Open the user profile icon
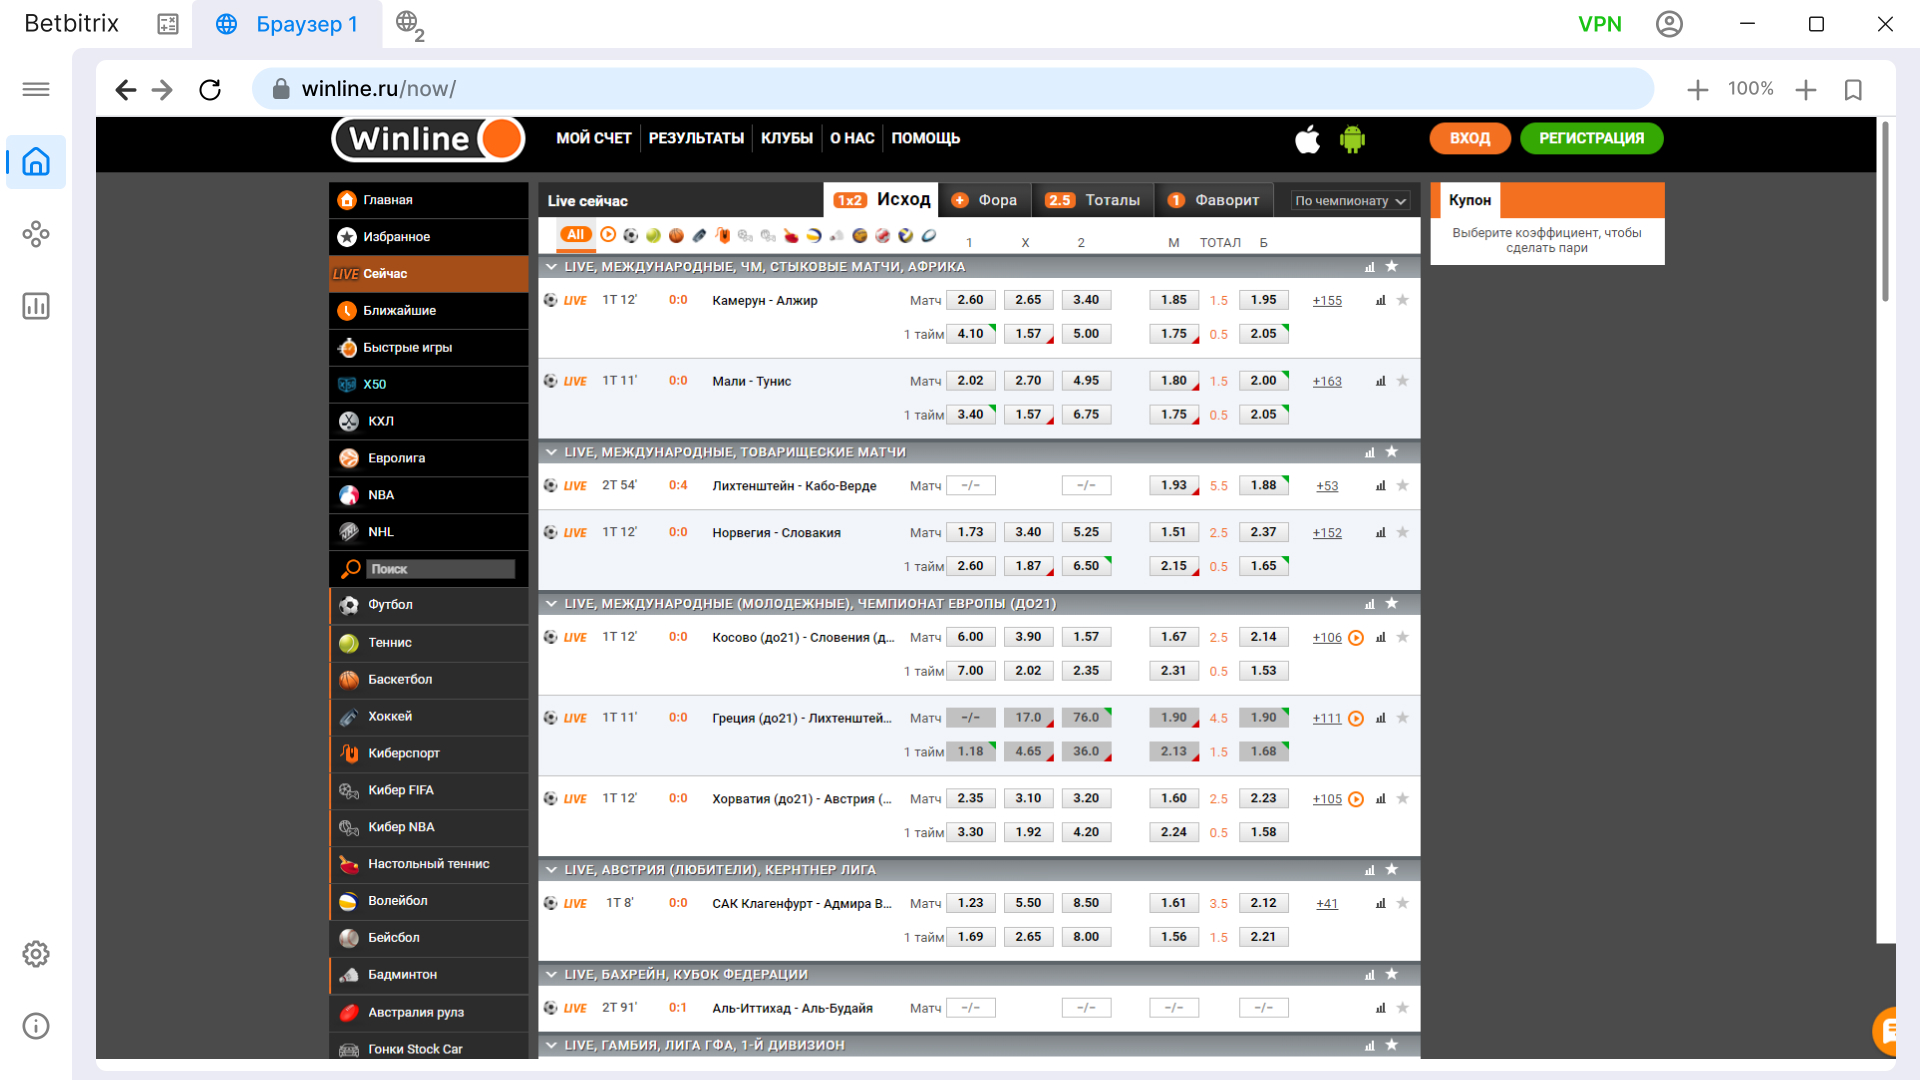The width and height of the screenshot is (1920, 1080). pos(1669,24)
